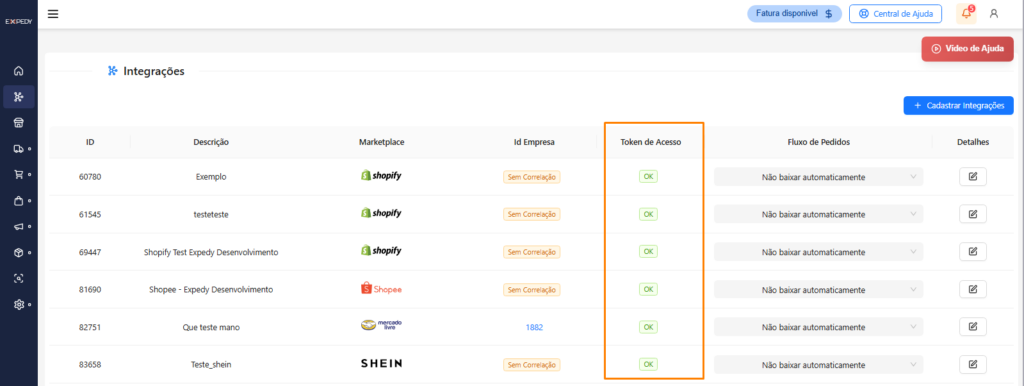
Task: Select ID cell 61545
Action: [90, 214]
